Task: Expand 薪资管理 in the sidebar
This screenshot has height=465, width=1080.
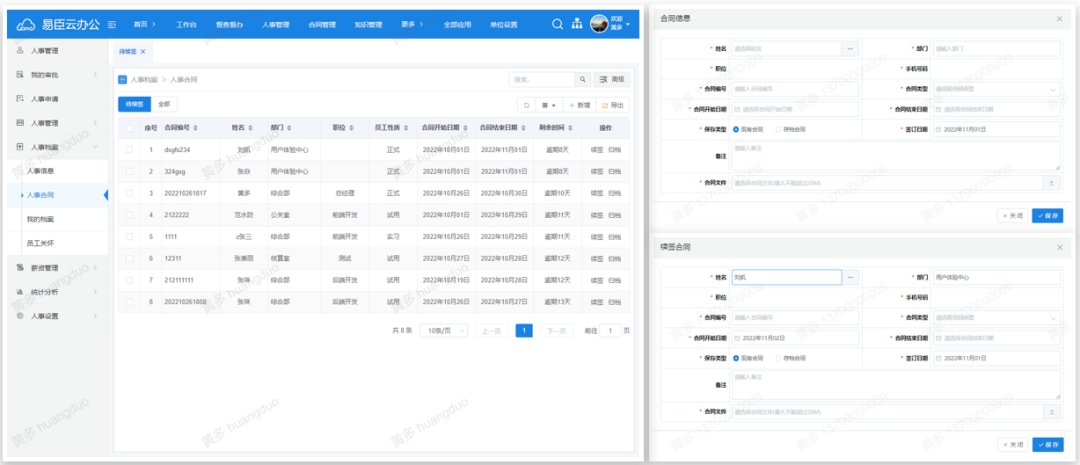Action: click(95, 267)
